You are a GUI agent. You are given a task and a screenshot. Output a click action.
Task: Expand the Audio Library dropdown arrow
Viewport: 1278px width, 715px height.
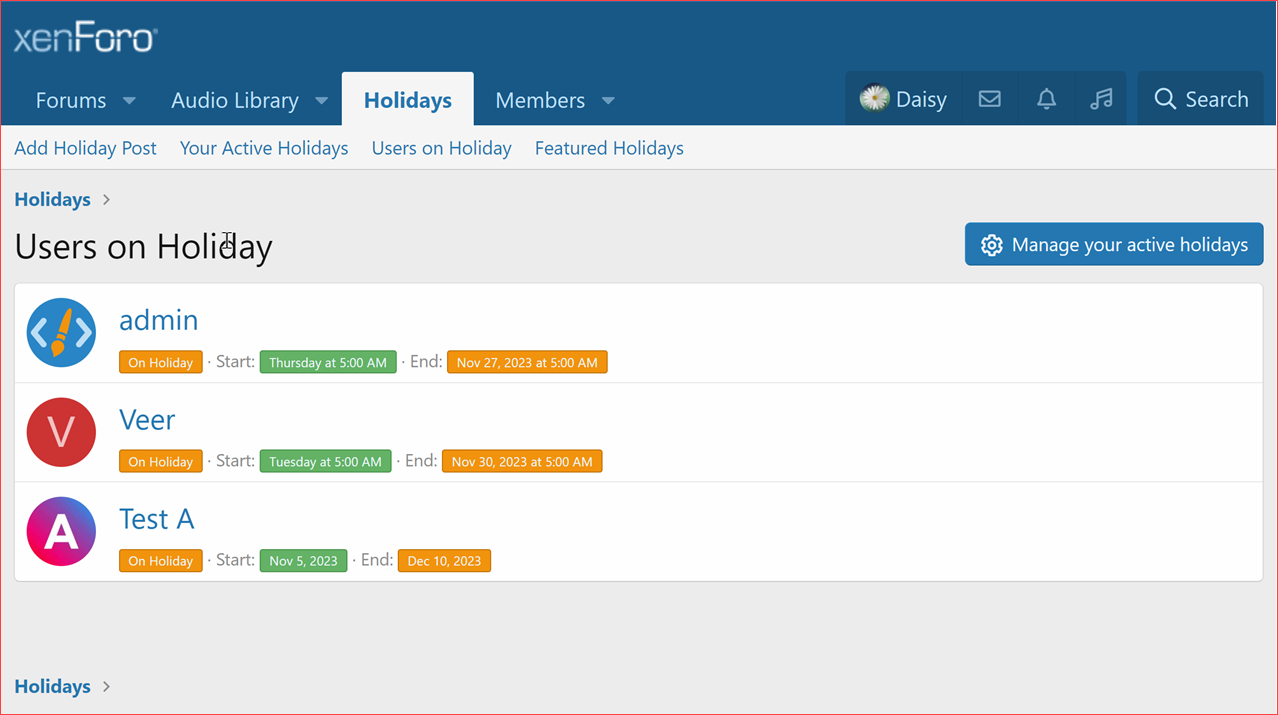(x=321, y=100)
